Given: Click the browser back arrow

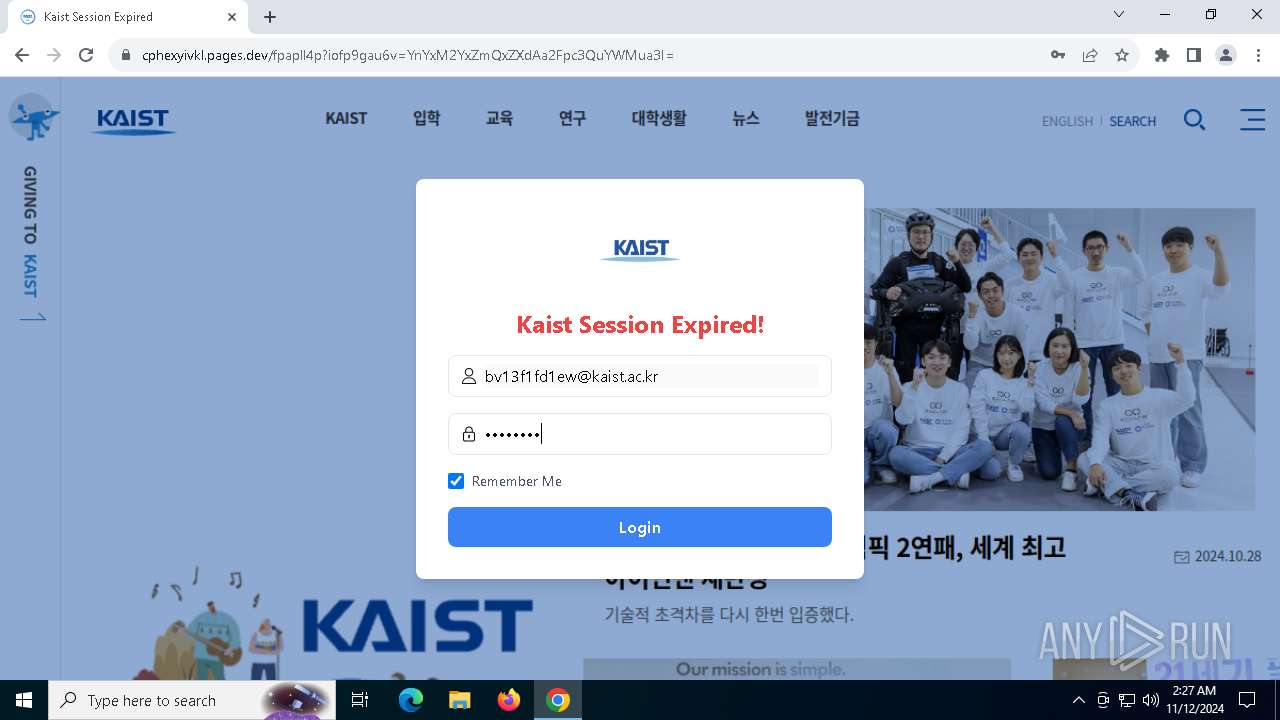Looking at the screenshot, I should [22, 55].
